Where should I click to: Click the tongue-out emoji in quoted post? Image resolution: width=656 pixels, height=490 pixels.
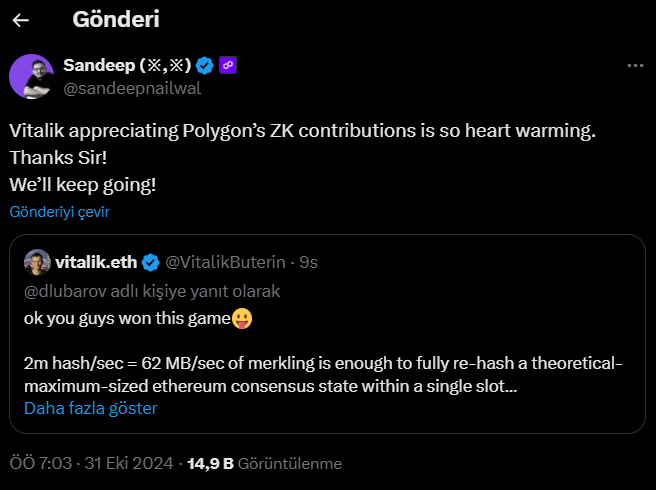pyautogui.click(x=241, y=318)
